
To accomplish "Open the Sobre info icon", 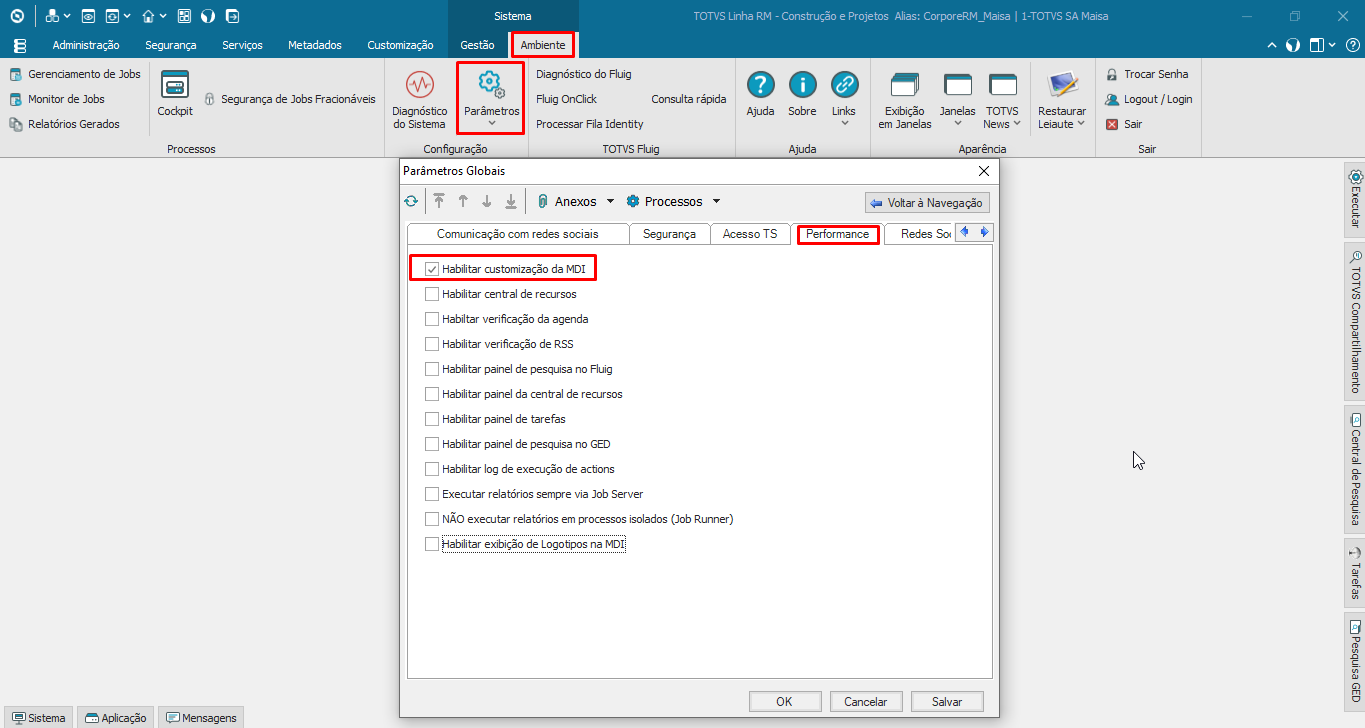I will 802,84.
